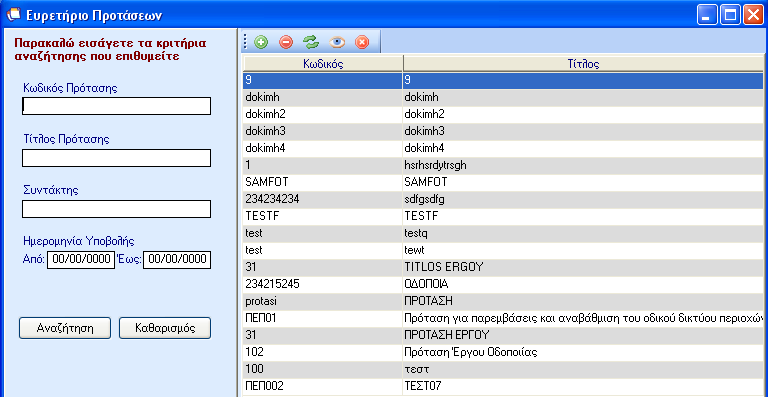Select the row with code 234234234
Screen dimensions: 768x397
pyautogui.click(x=503, y=199)
